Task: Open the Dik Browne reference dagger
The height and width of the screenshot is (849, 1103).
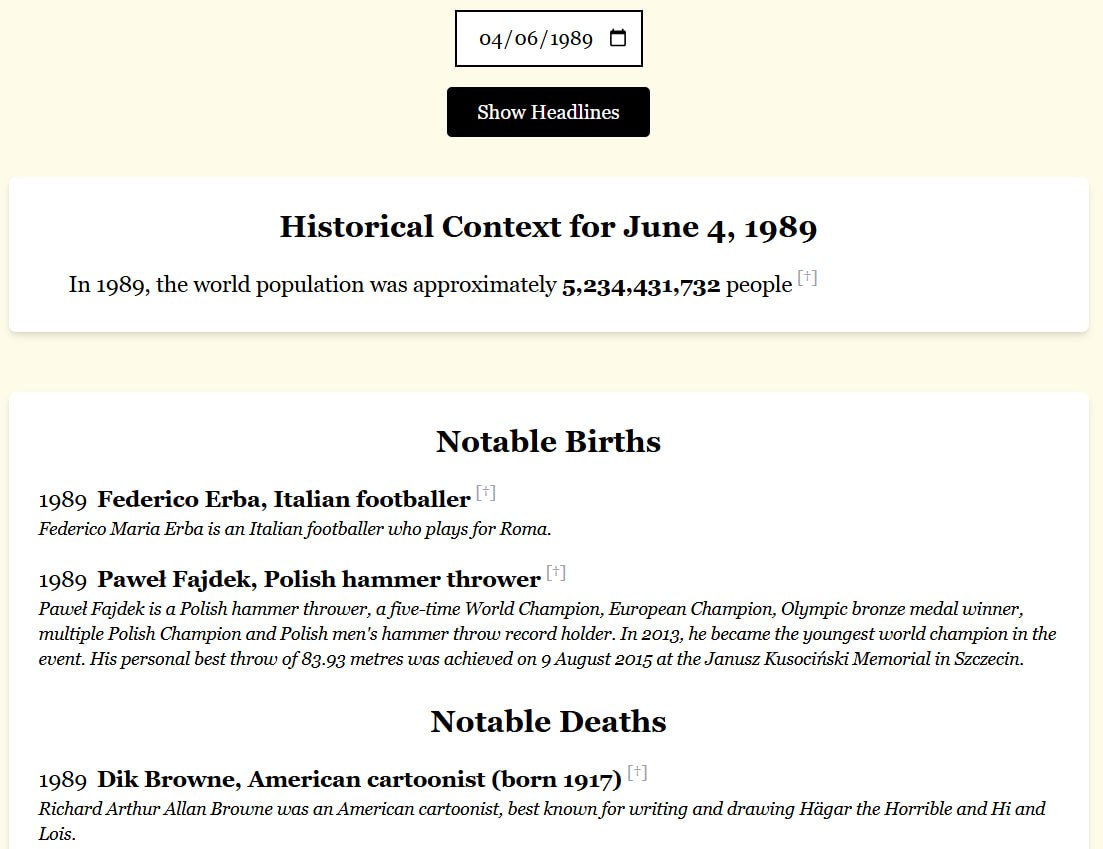Action: pyautogui.click(x=637, y=773)
